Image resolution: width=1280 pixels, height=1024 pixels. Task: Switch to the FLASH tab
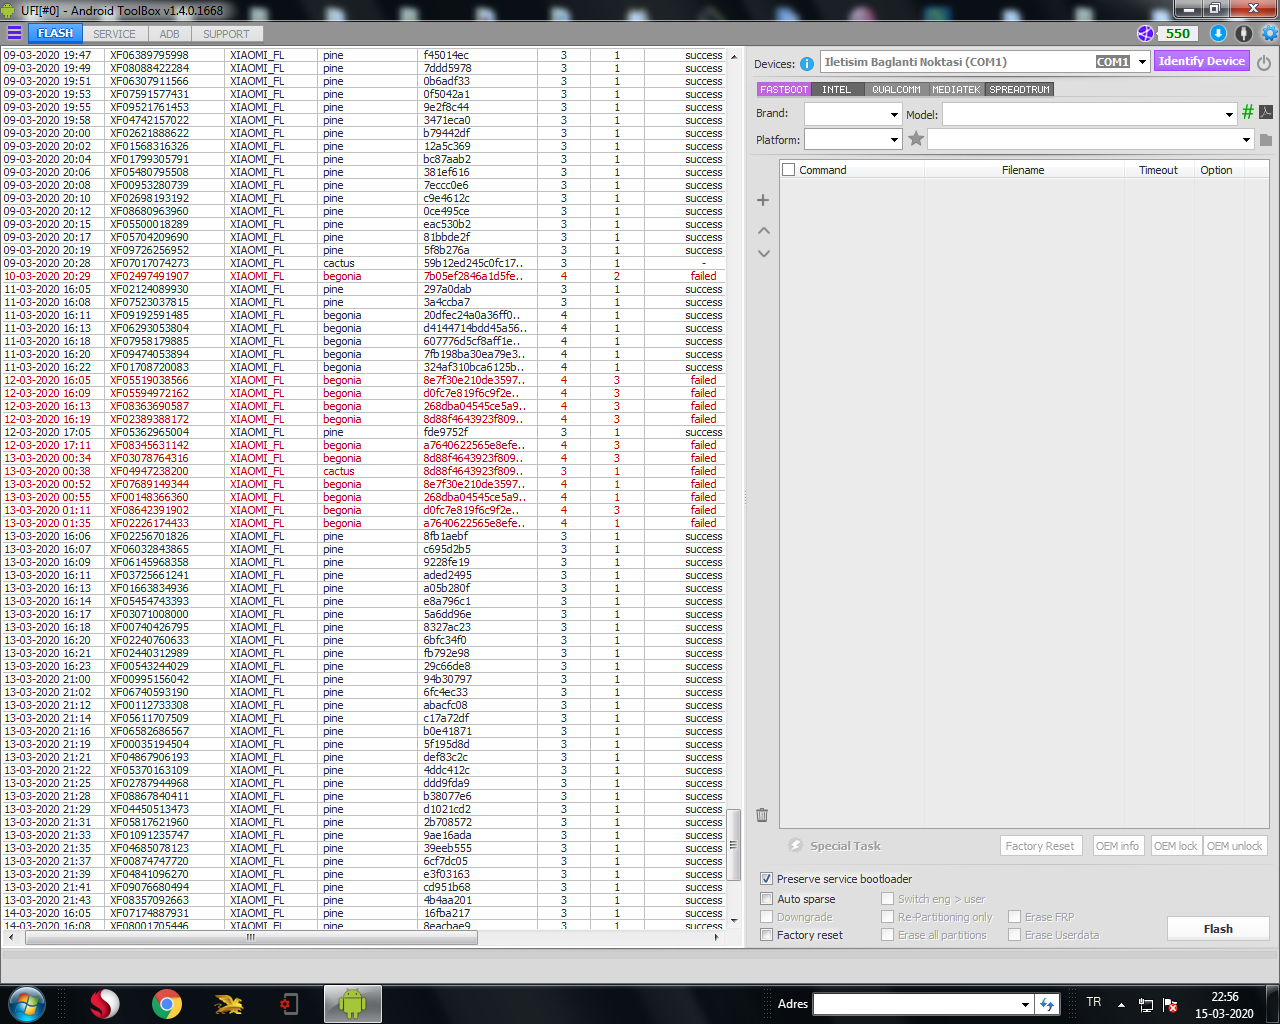click(56, 33)
